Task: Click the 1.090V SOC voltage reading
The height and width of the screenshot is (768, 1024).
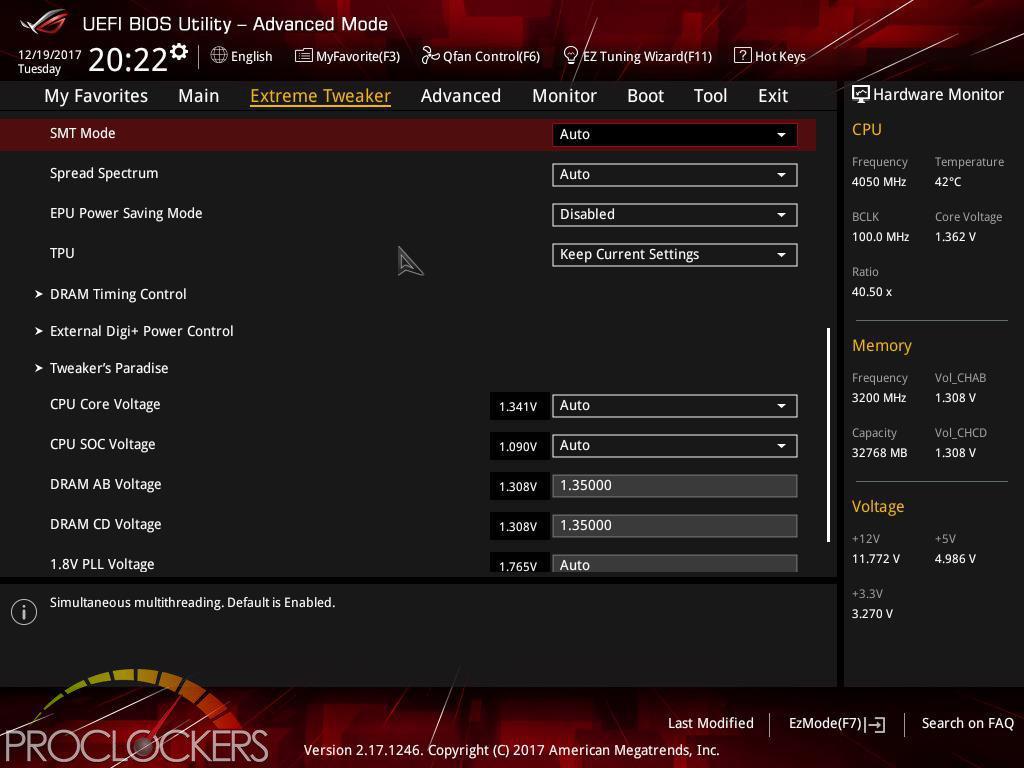Action: tap(519, 446)
